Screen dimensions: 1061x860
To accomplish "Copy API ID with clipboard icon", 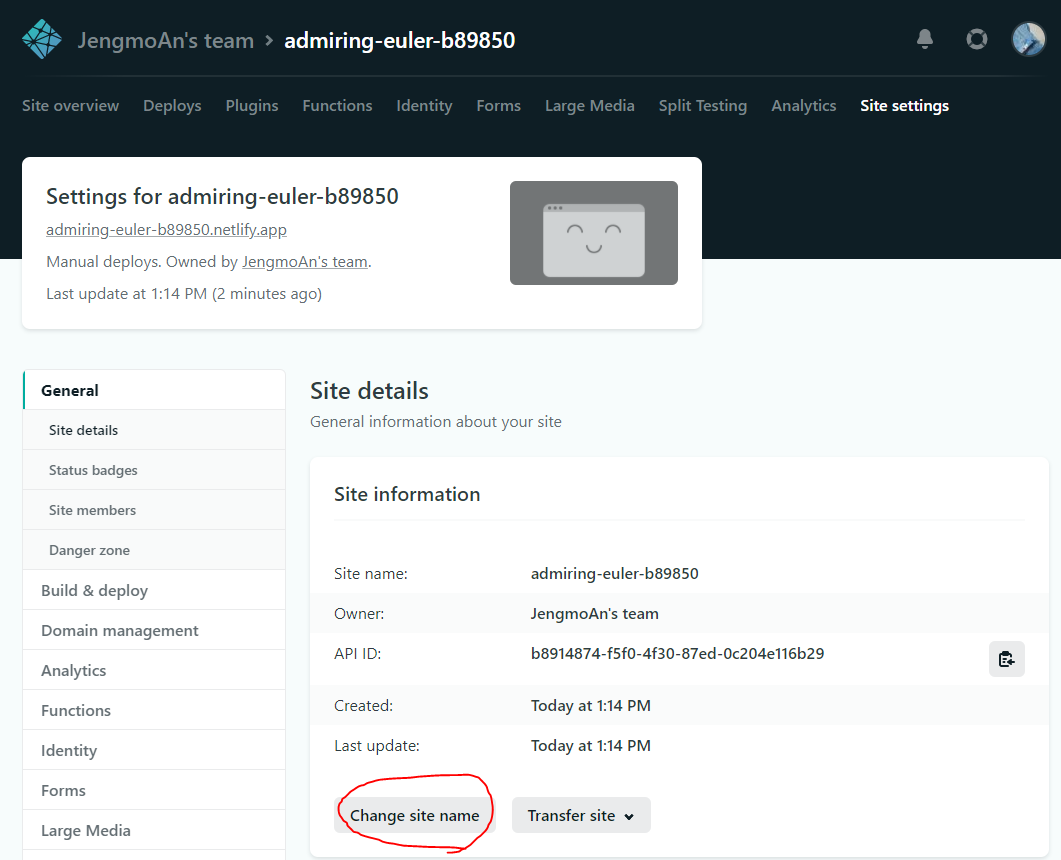I will point(1006,658).
